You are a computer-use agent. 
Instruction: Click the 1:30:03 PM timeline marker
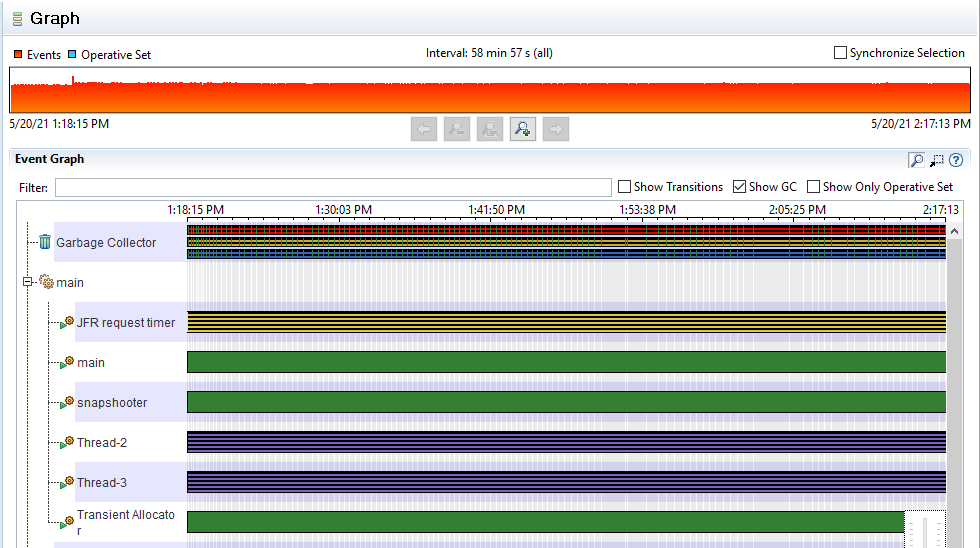[x=343, y=210]
